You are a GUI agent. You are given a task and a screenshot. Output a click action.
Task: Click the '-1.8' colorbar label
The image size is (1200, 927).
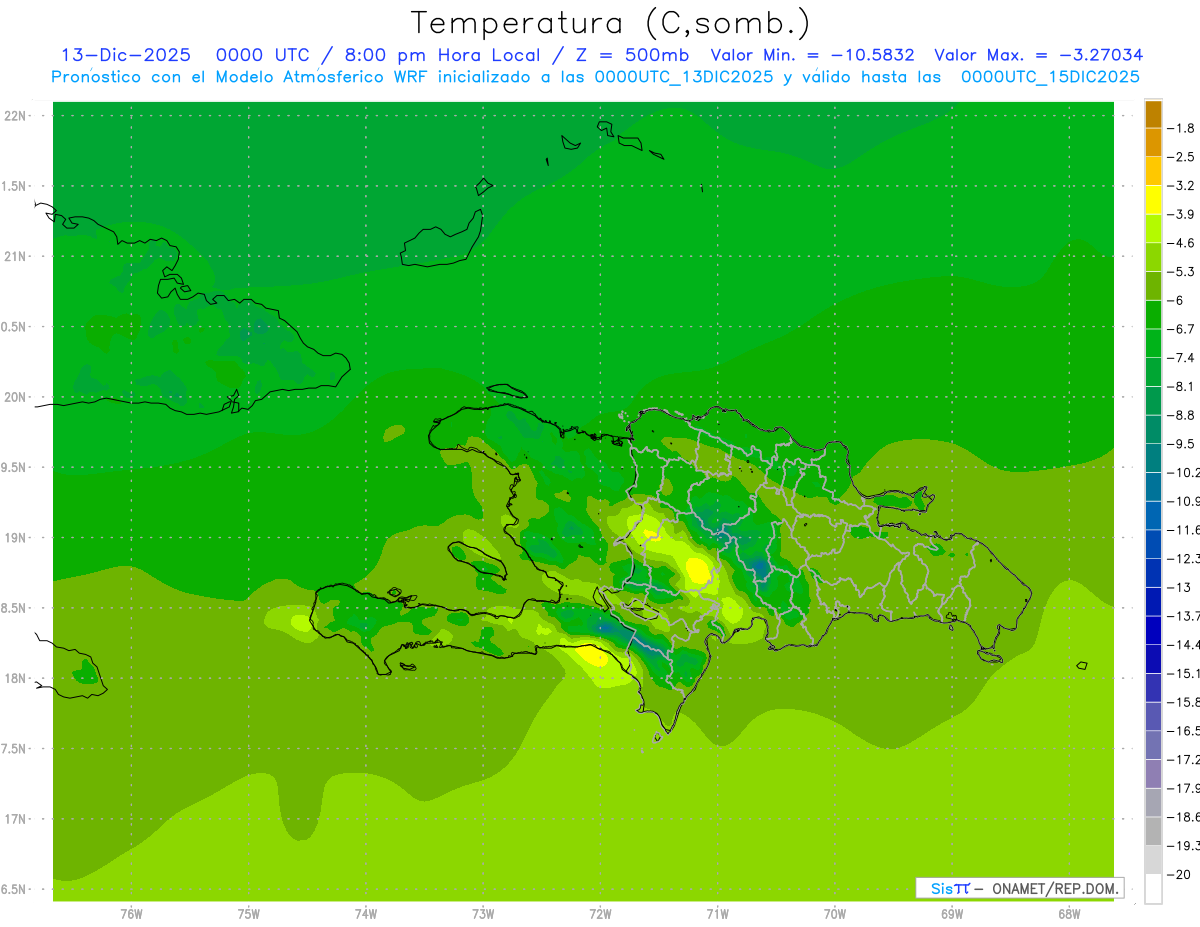[x=1182, y=128]
